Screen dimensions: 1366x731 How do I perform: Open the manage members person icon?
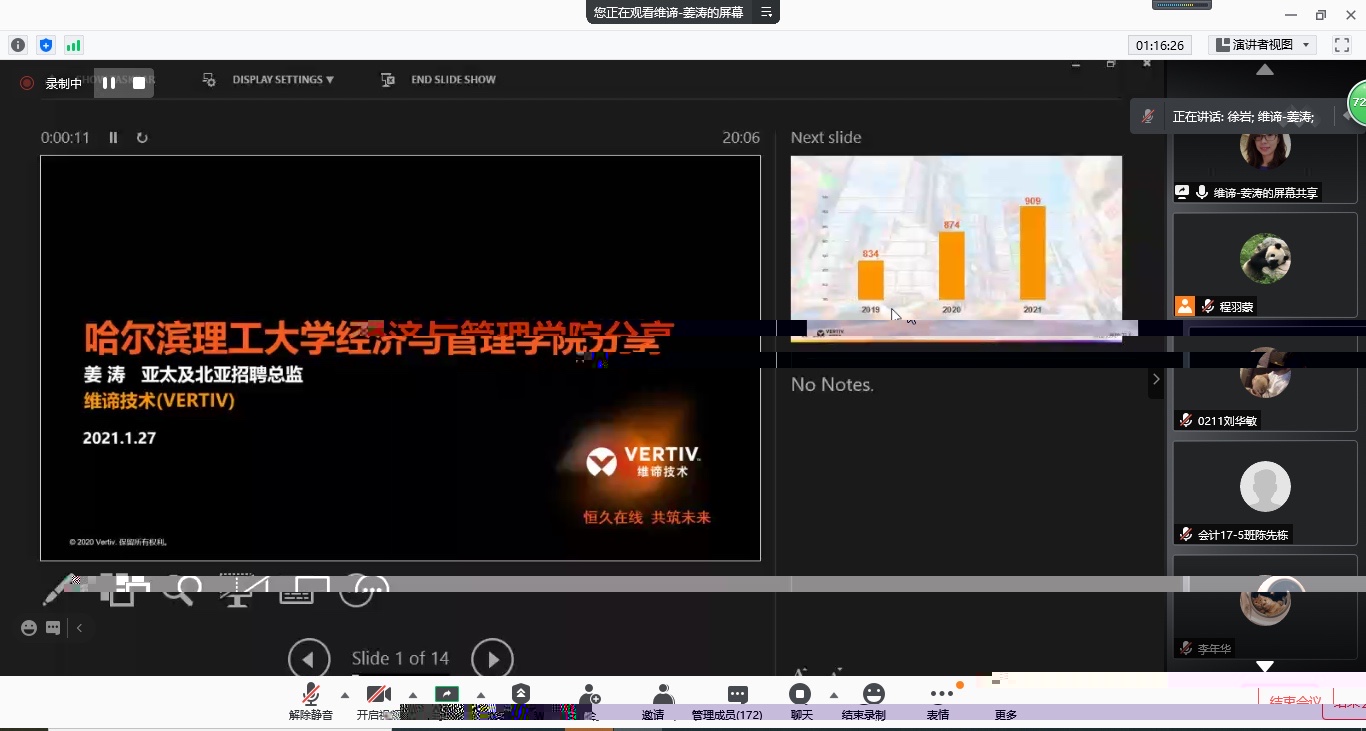(662, 695)
